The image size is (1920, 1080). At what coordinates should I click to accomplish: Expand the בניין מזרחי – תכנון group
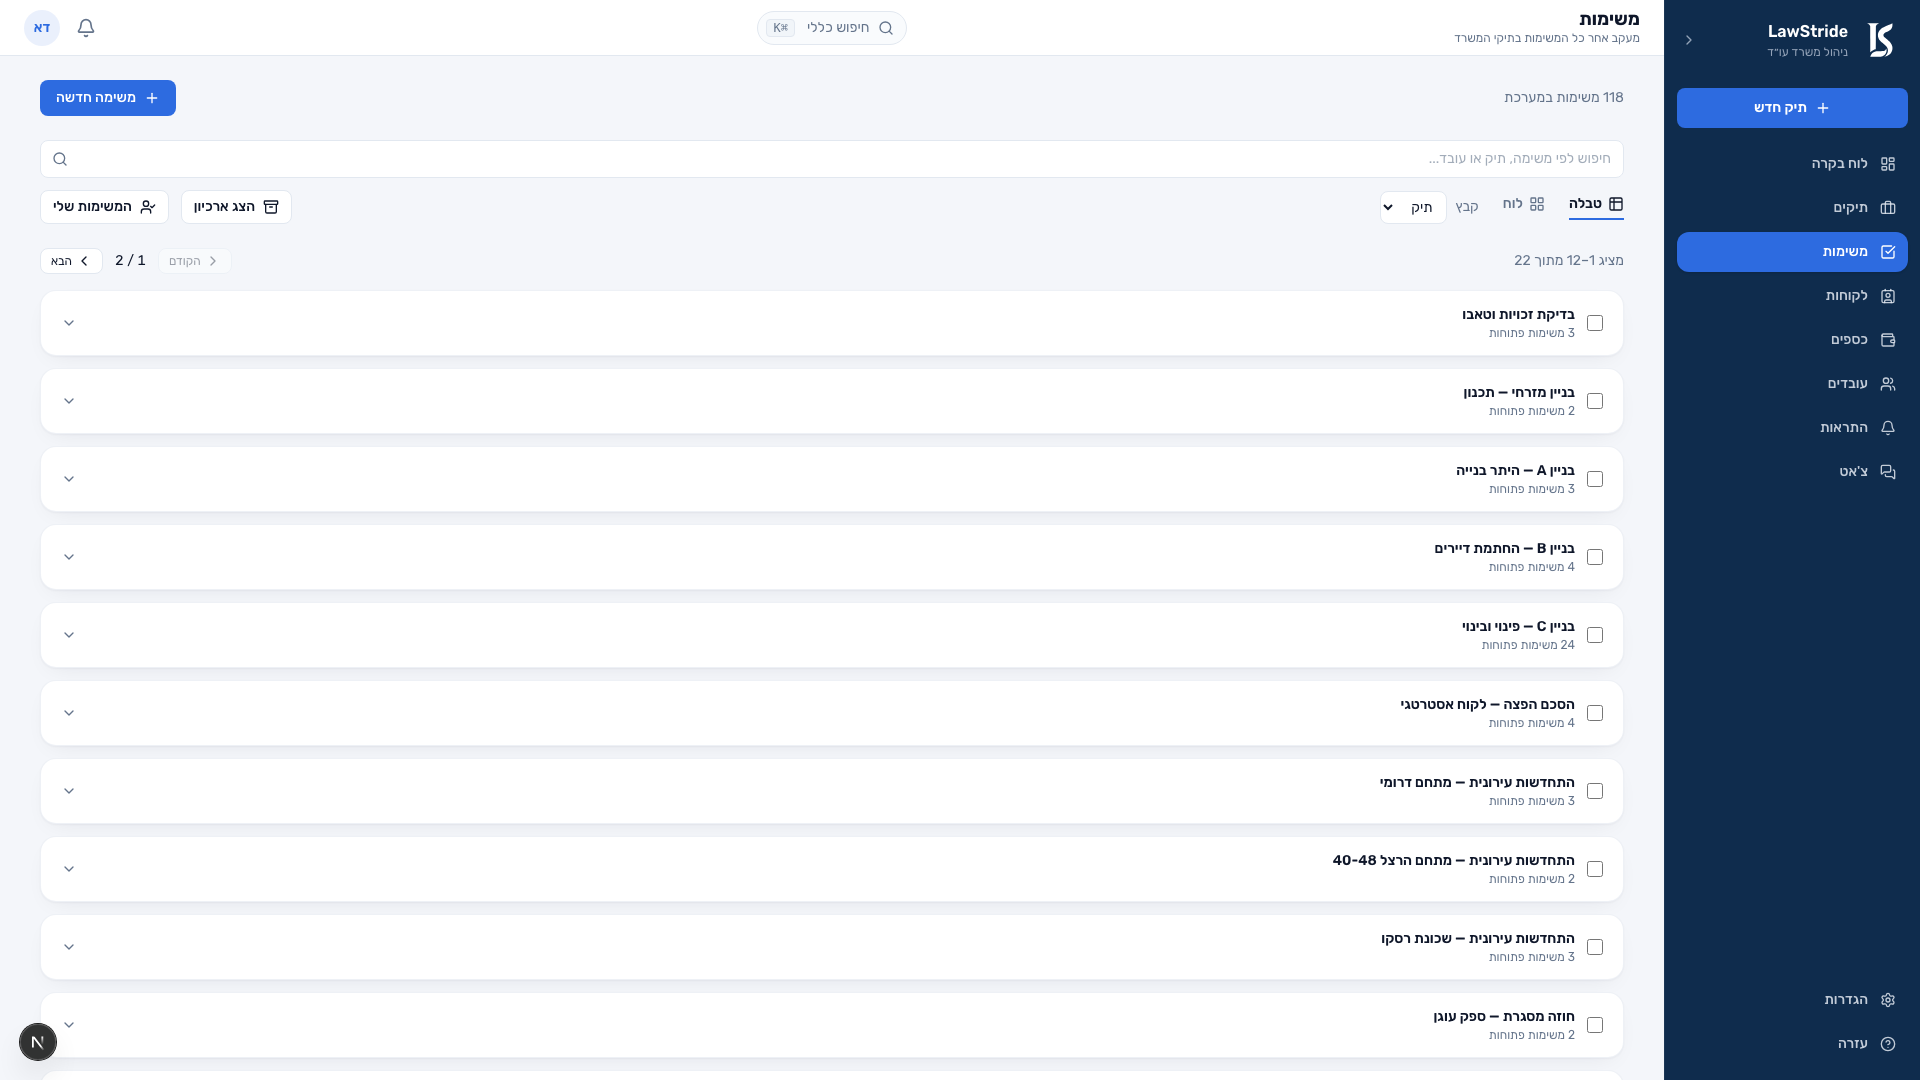(x=69, y=401)
